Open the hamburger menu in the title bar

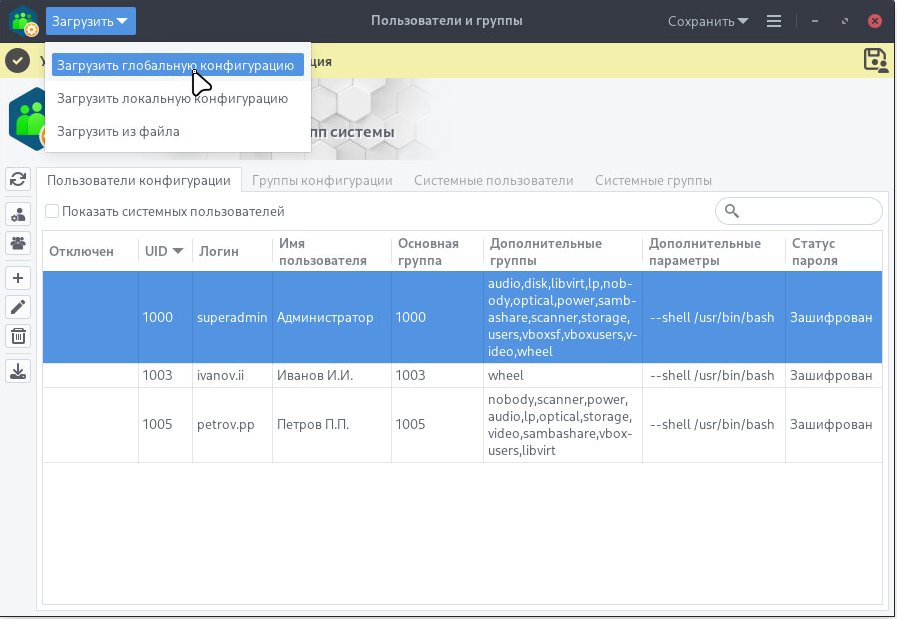(773, 21)
